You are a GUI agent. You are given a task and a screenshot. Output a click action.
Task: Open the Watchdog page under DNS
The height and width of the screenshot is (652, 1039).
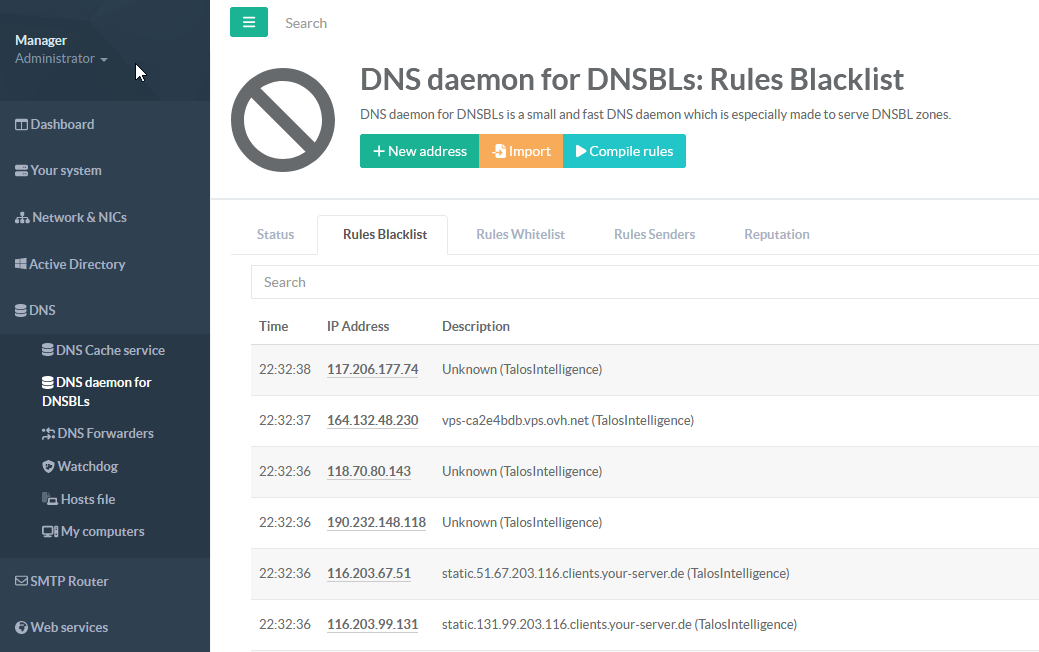pyautogui.click(x=87, y=466)
